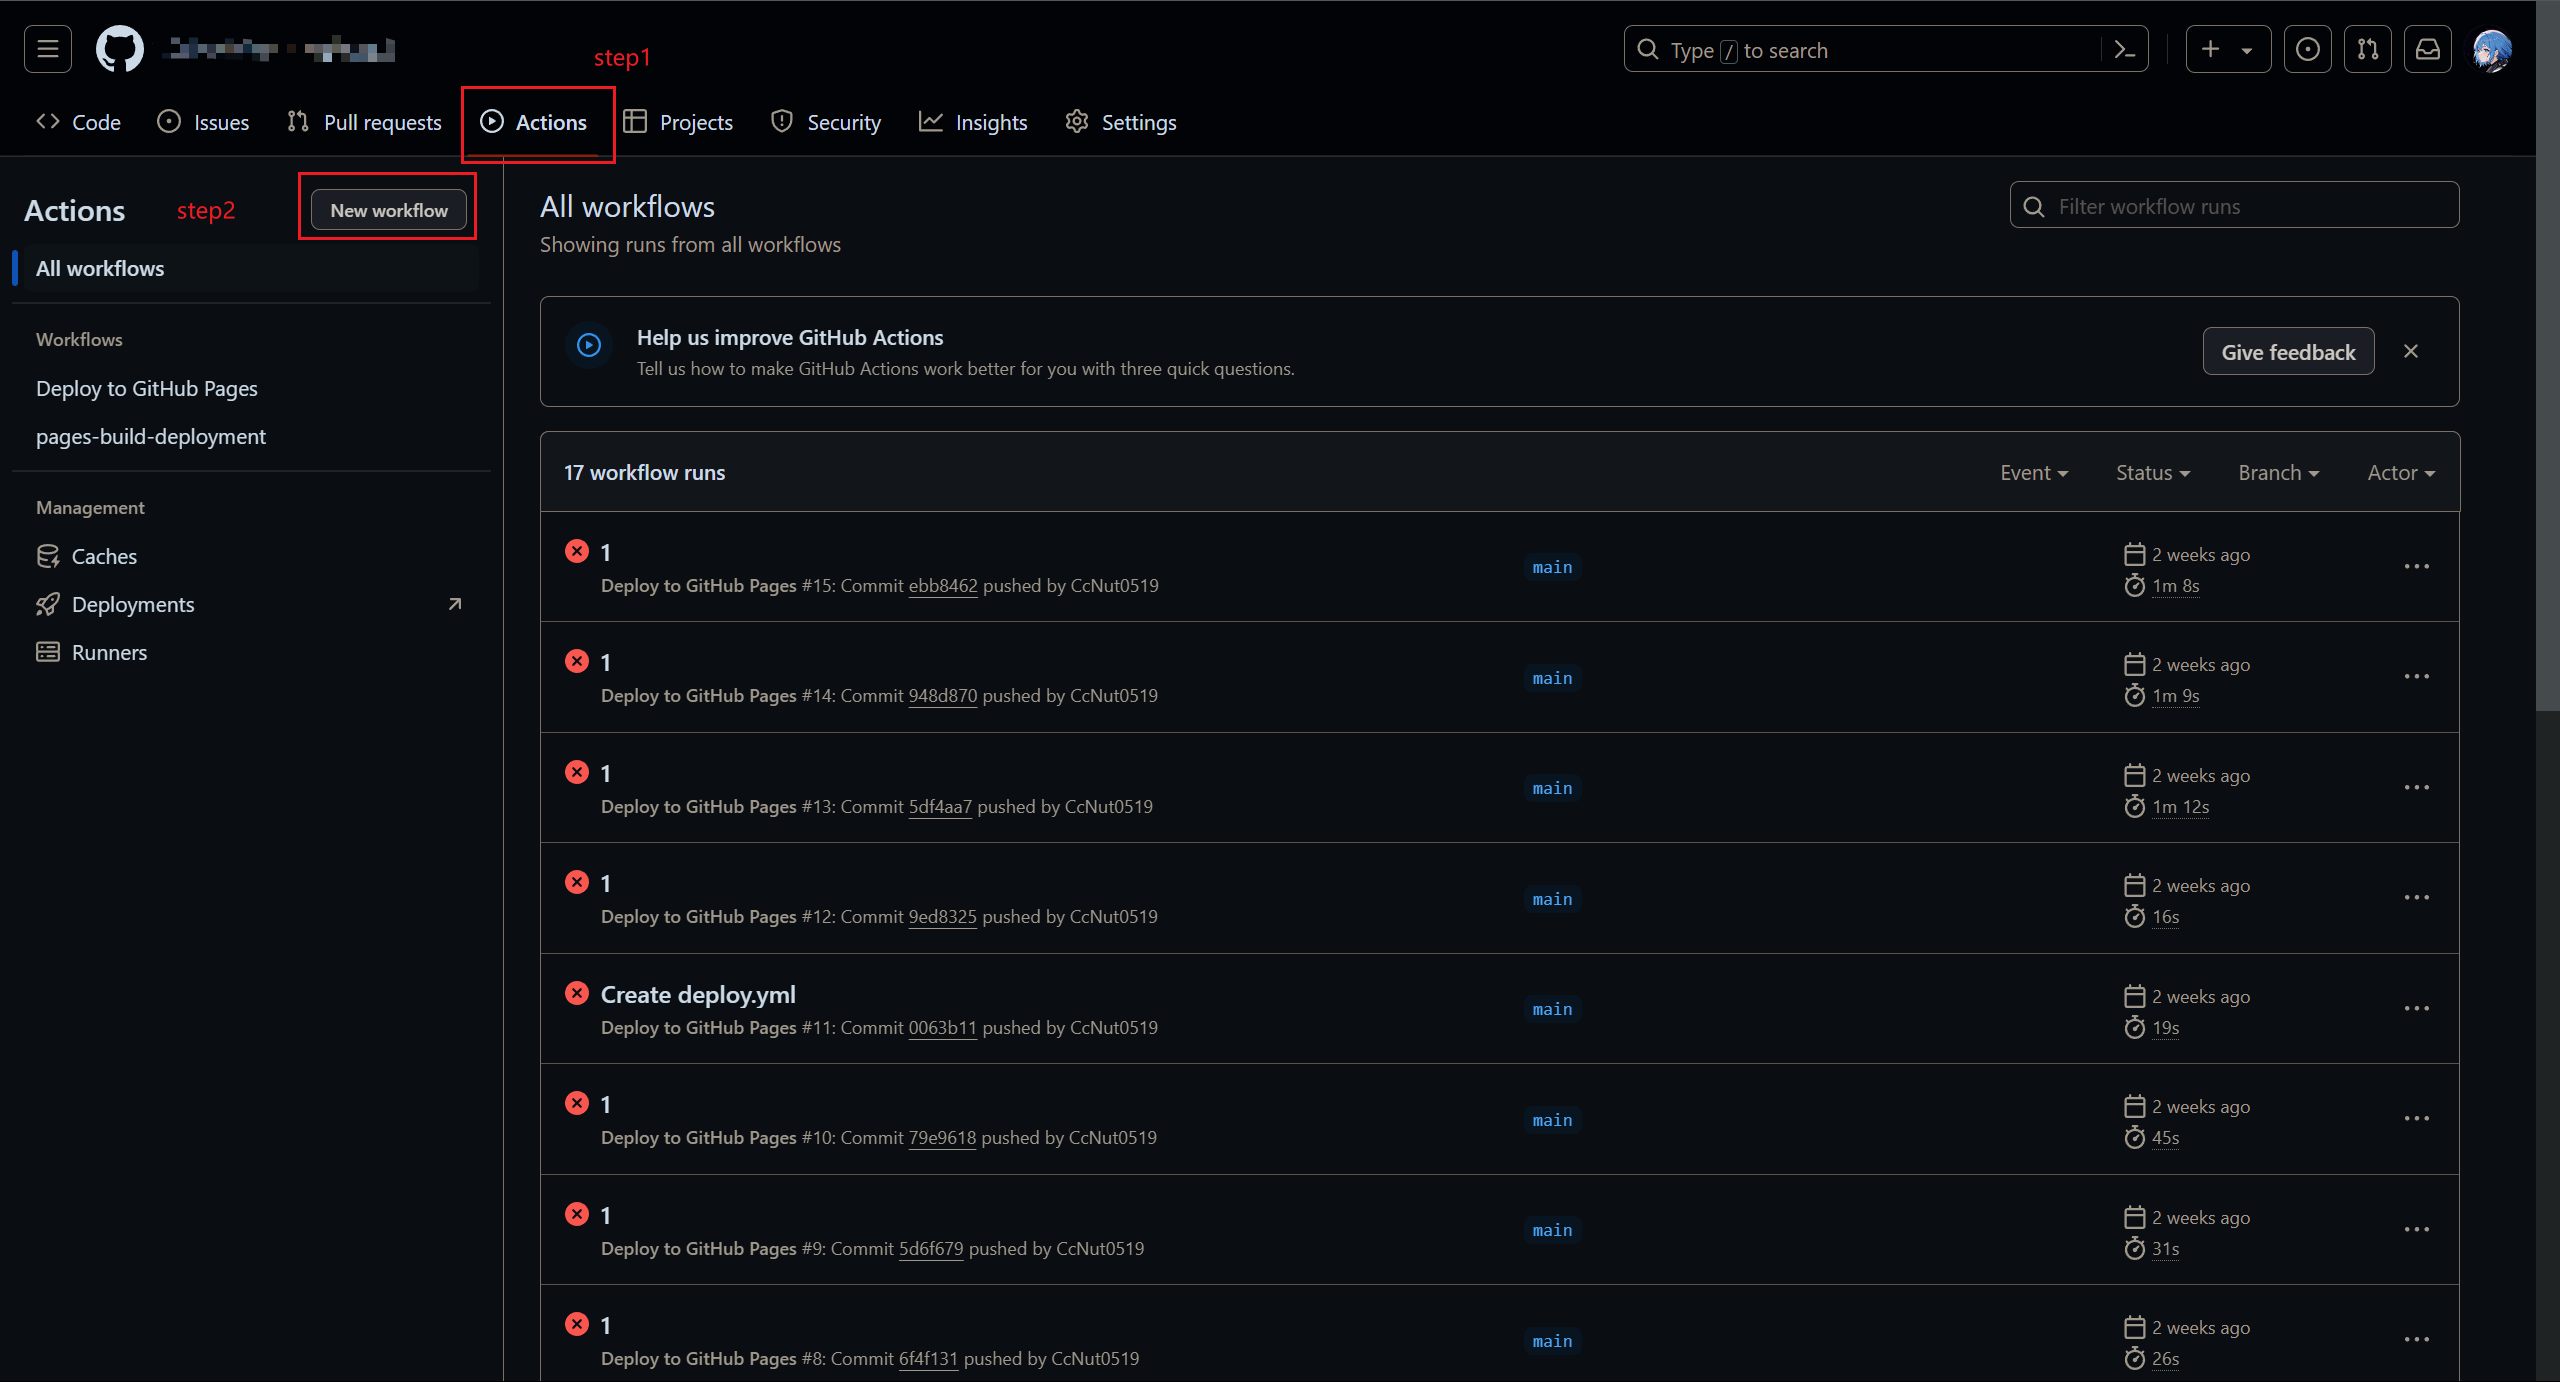Expand the create new dropdown caret

point(2247,50)
